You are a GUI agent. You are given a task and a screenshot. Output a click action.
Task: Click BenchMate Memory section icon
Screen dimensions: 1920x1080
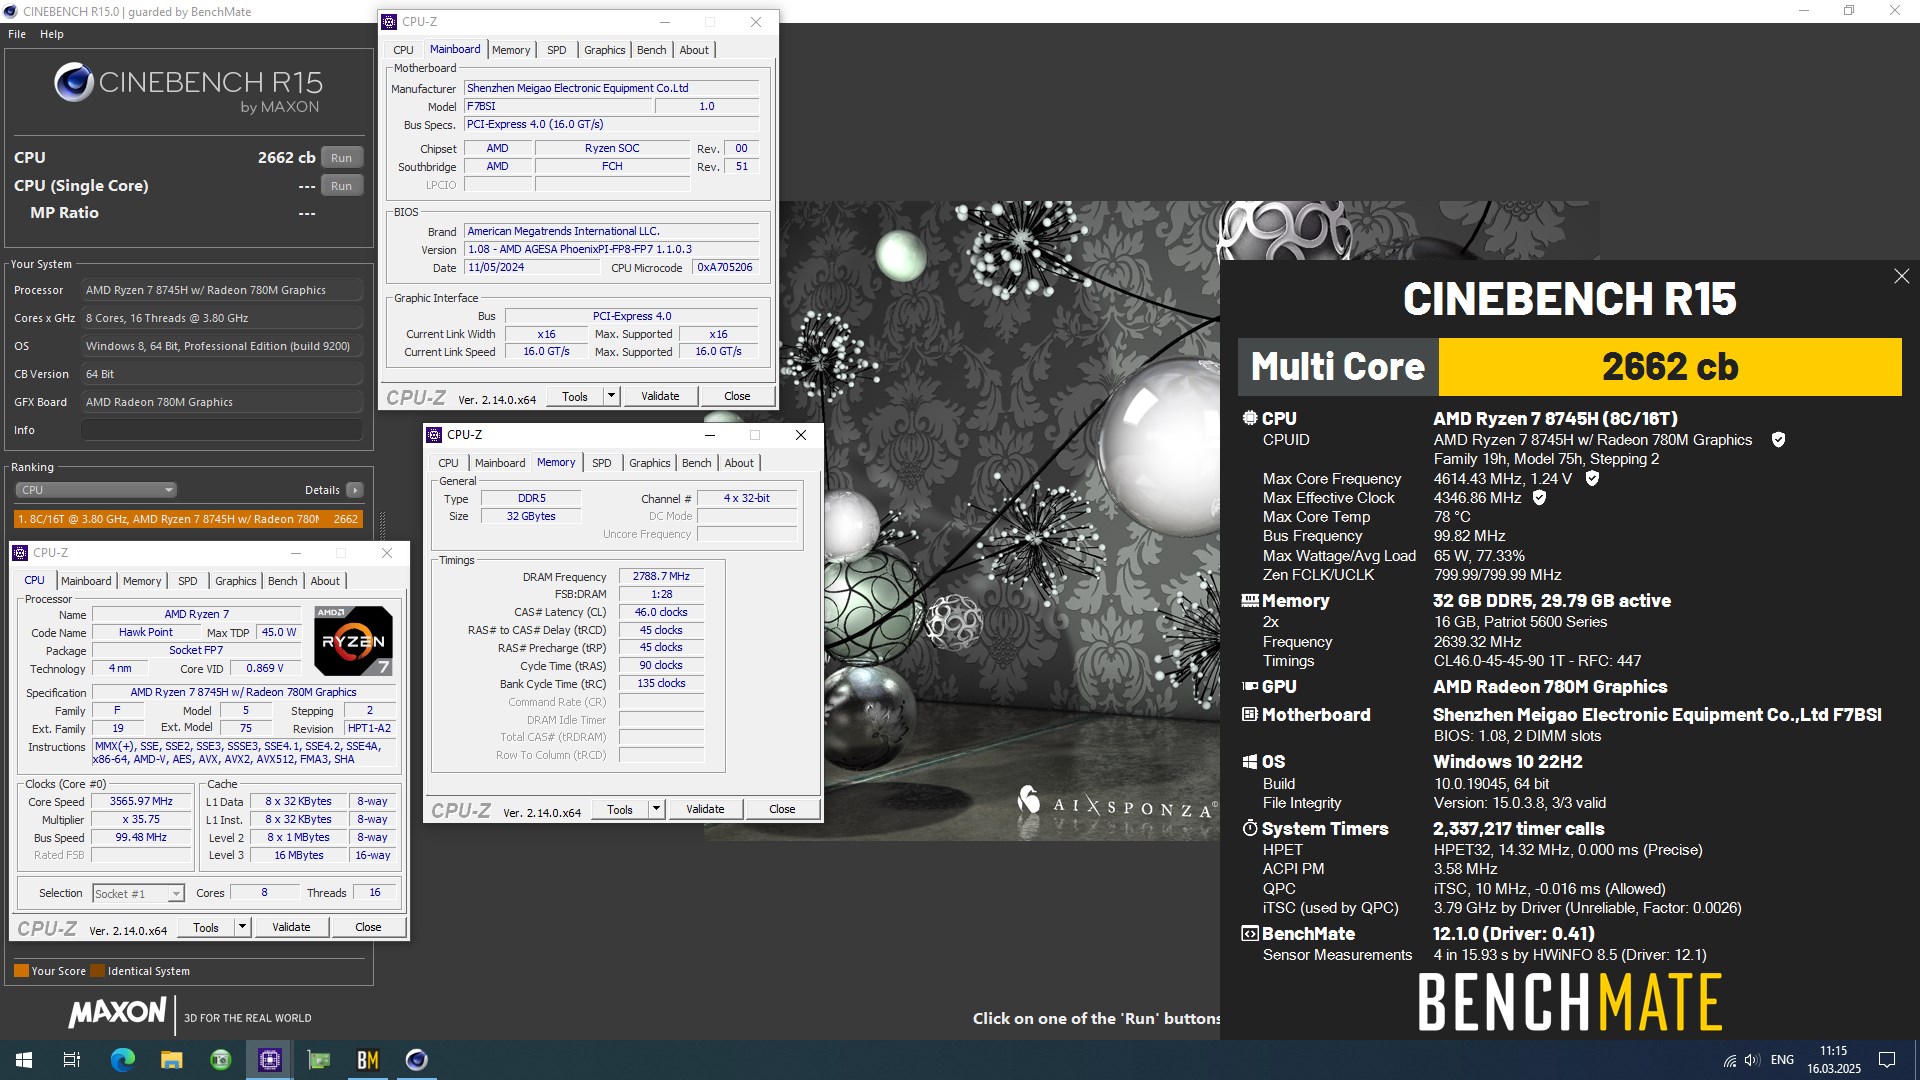point(1249,601)
